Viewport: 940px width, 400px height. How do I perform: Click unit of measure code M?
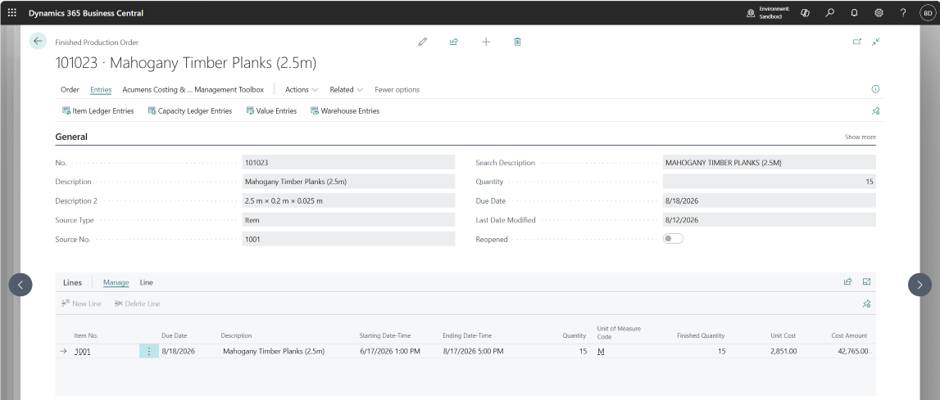(x=601, y=351)
